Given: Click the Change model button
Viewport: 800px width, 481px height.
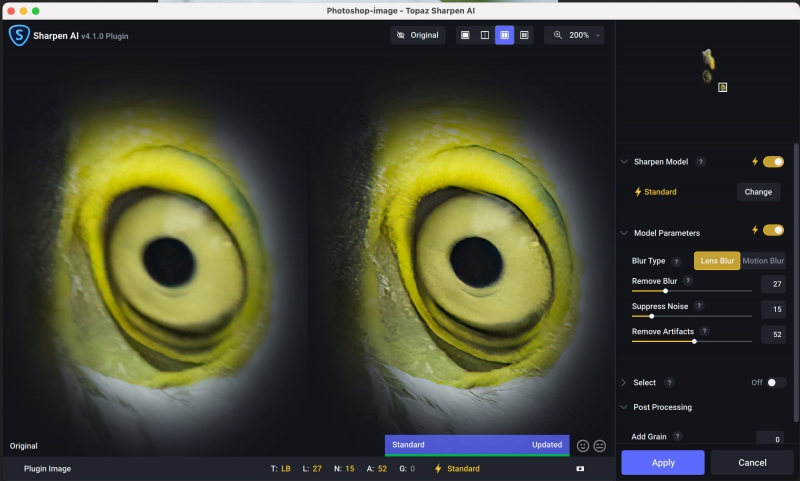Looking at the screenshot, I should (x=758, y=192).
